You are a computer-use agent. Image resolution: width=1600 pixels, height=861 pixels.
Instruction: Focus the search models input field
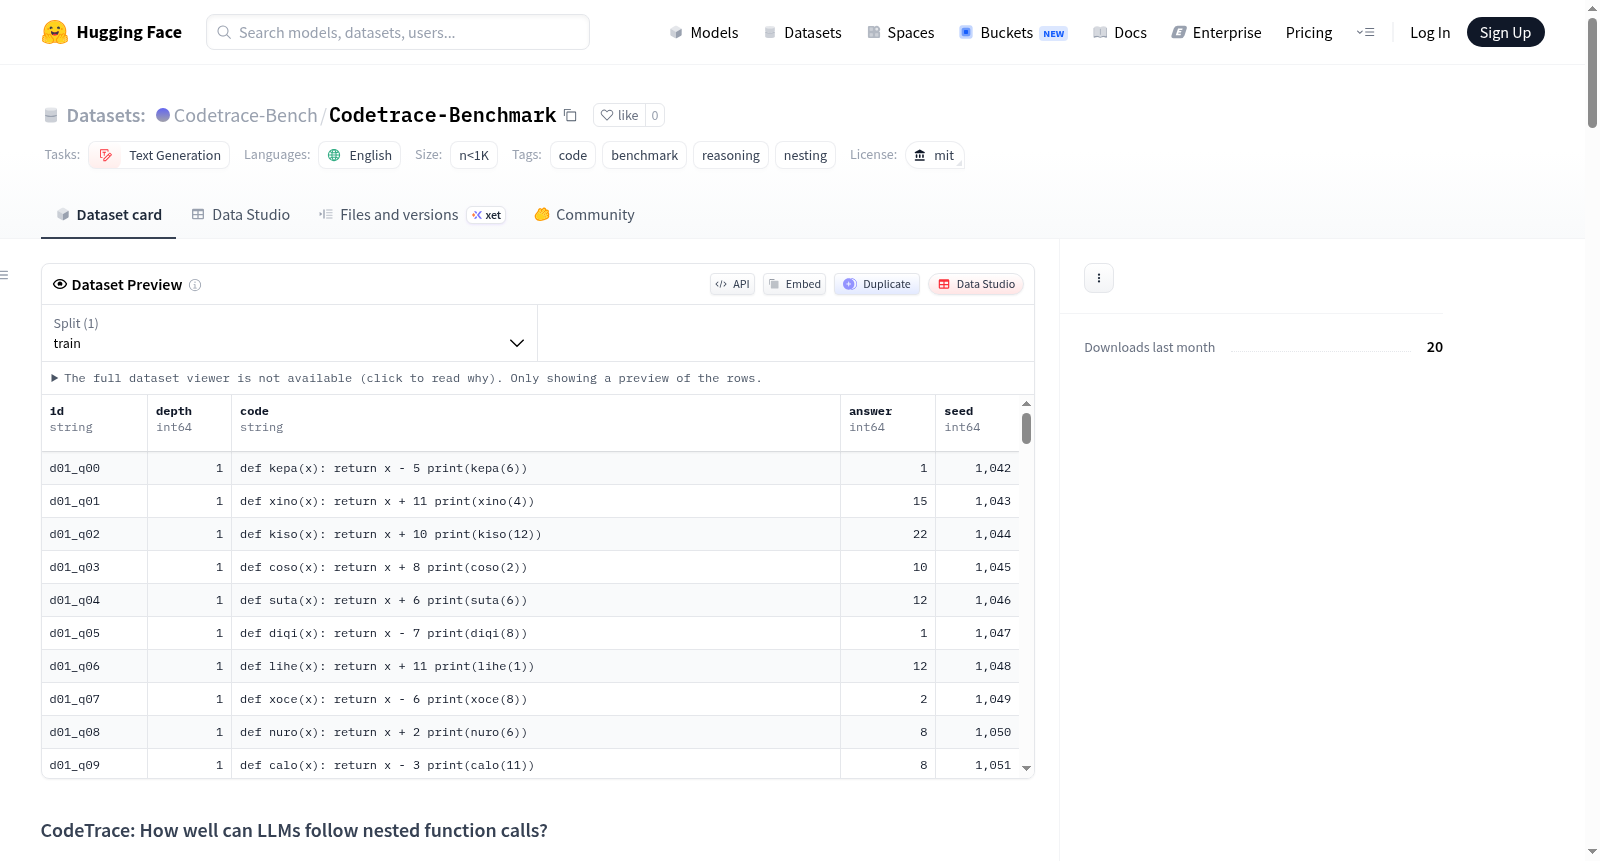click(398, 32)
